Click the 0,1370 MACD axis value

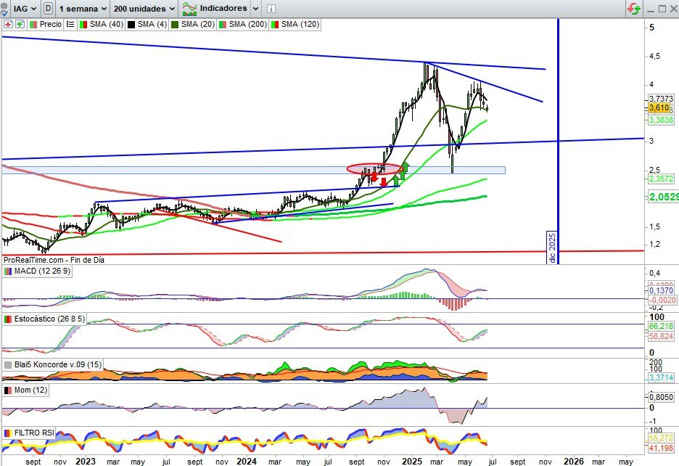[x=661, y=290]
